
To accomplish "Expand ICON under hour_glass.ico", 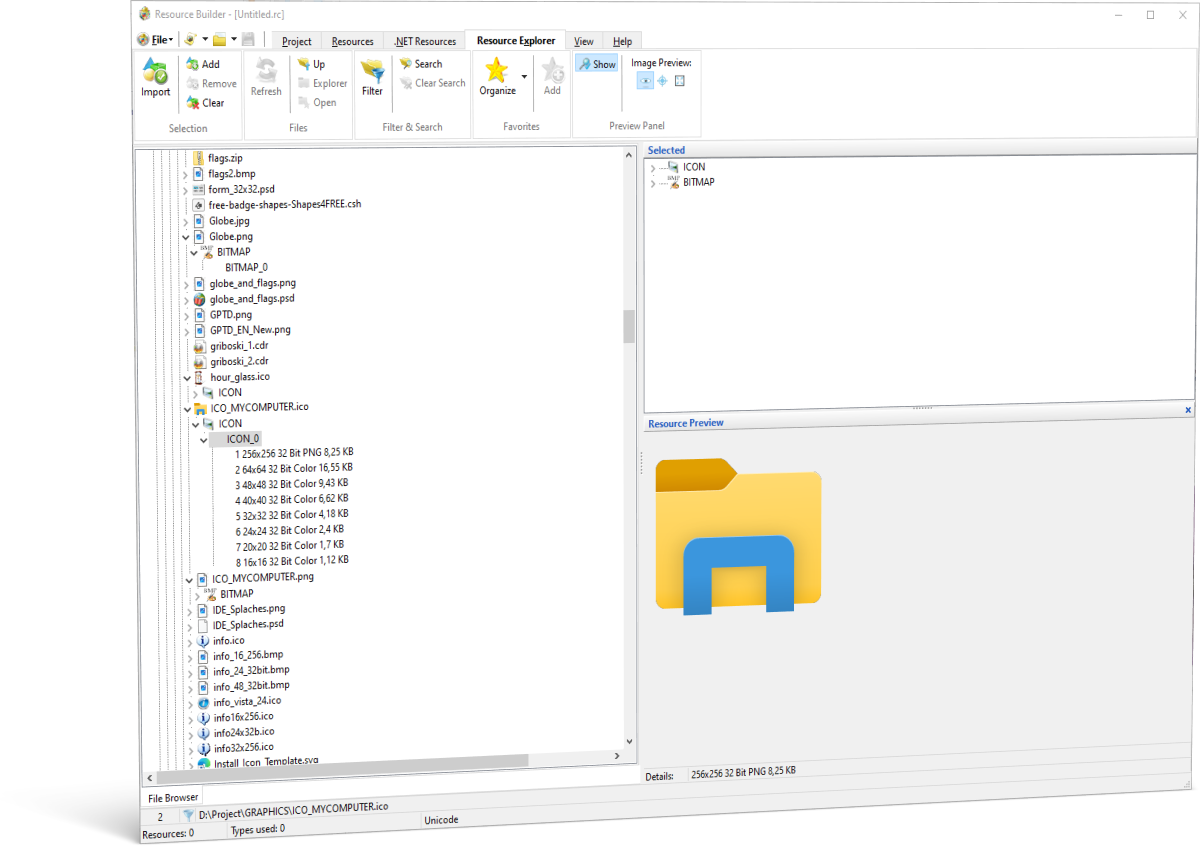I will [x=195, y=393].
